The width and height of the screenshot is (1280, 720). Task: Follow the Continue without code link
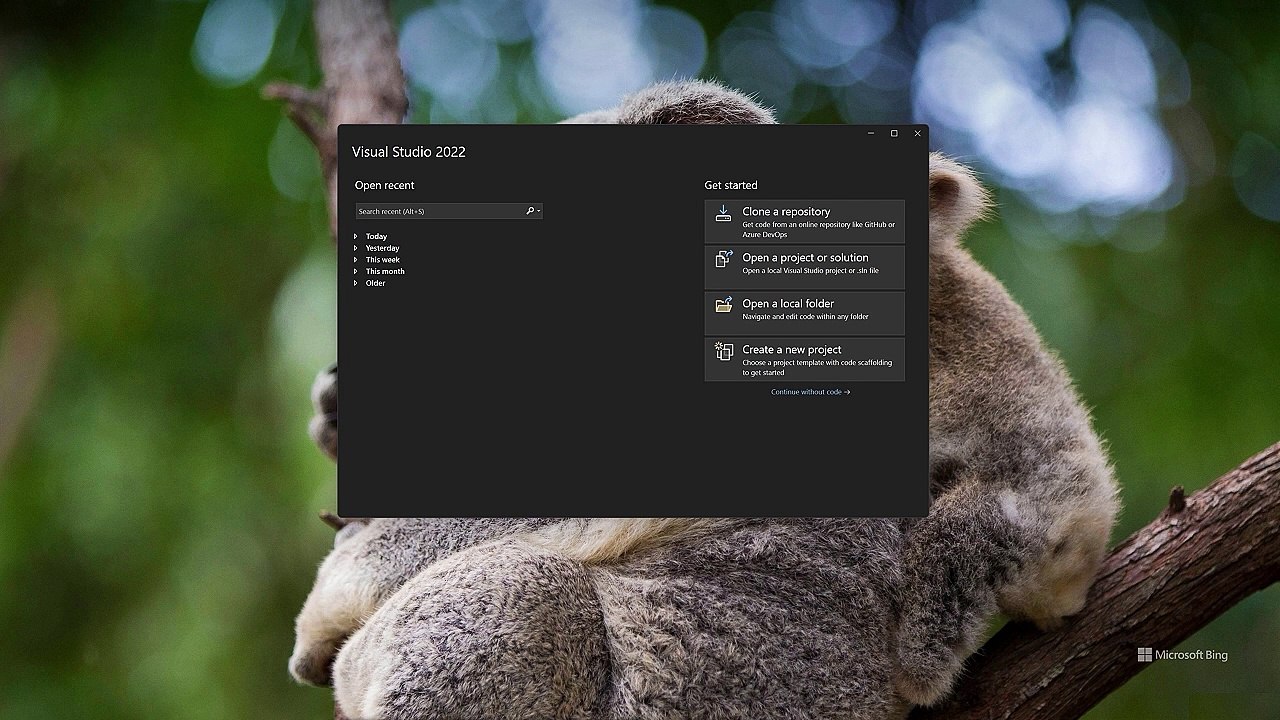coord(810,392)
